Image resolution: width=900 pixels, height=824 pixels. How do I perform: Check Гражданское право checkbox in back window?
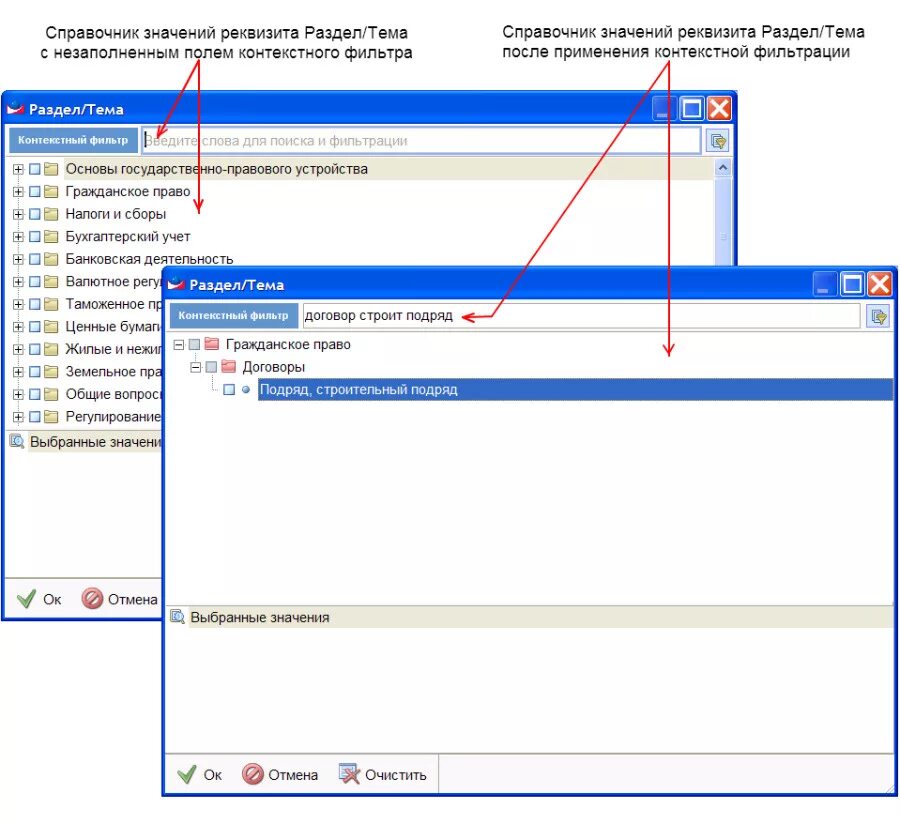click(x=34, y=191)
